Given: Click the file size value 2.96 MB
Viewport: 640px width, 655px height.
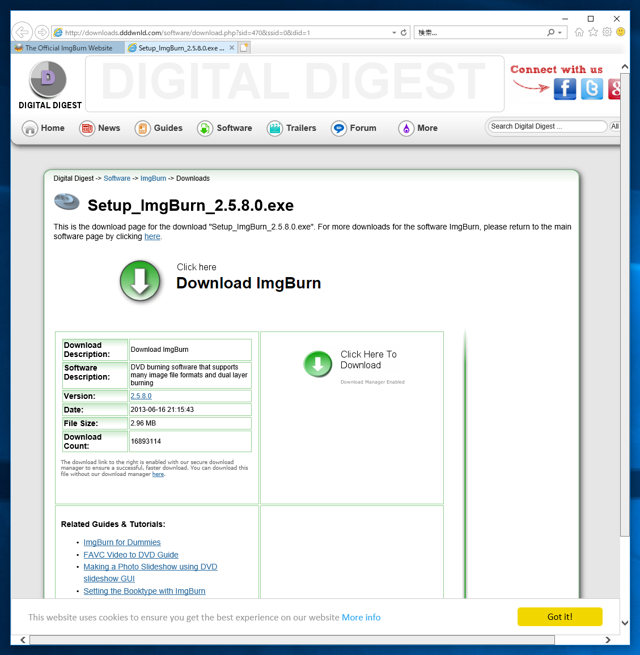Looking at the screenshot, I should [143, 423].
